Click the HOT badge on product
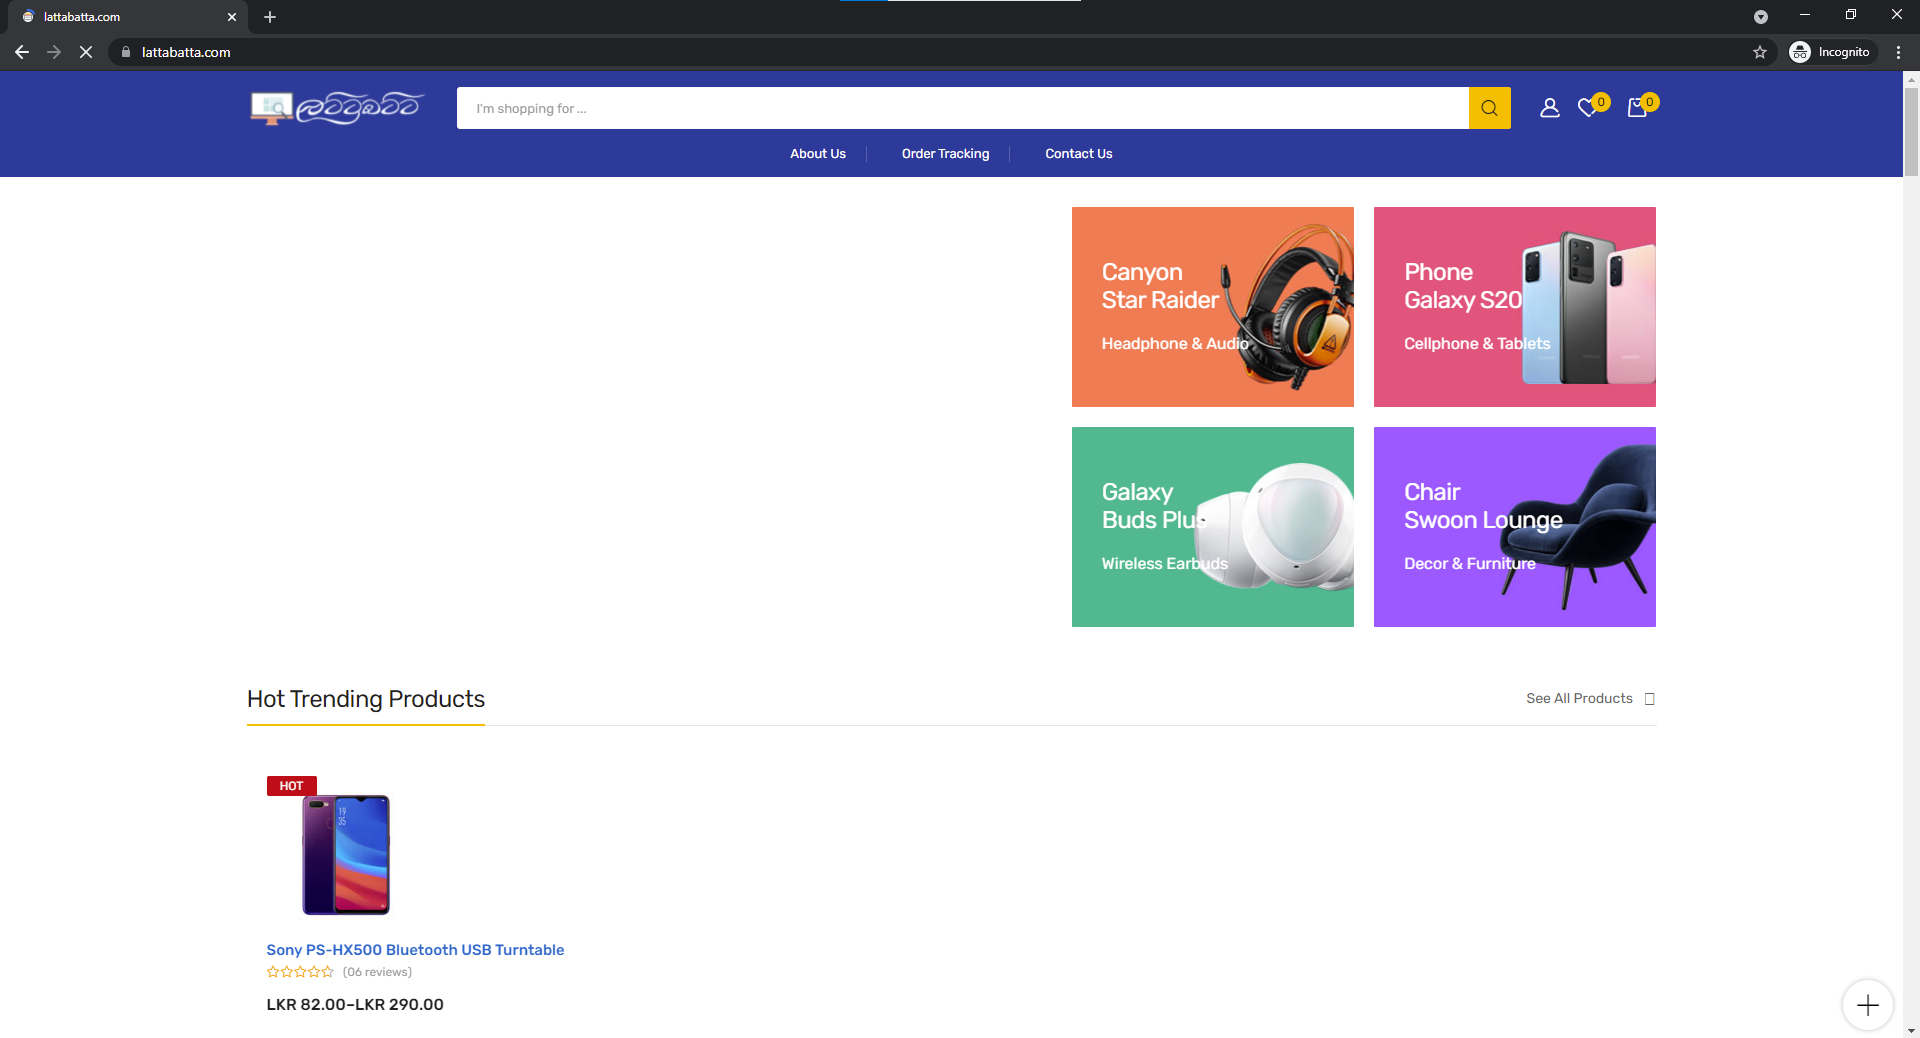 [x=291, y=786]
